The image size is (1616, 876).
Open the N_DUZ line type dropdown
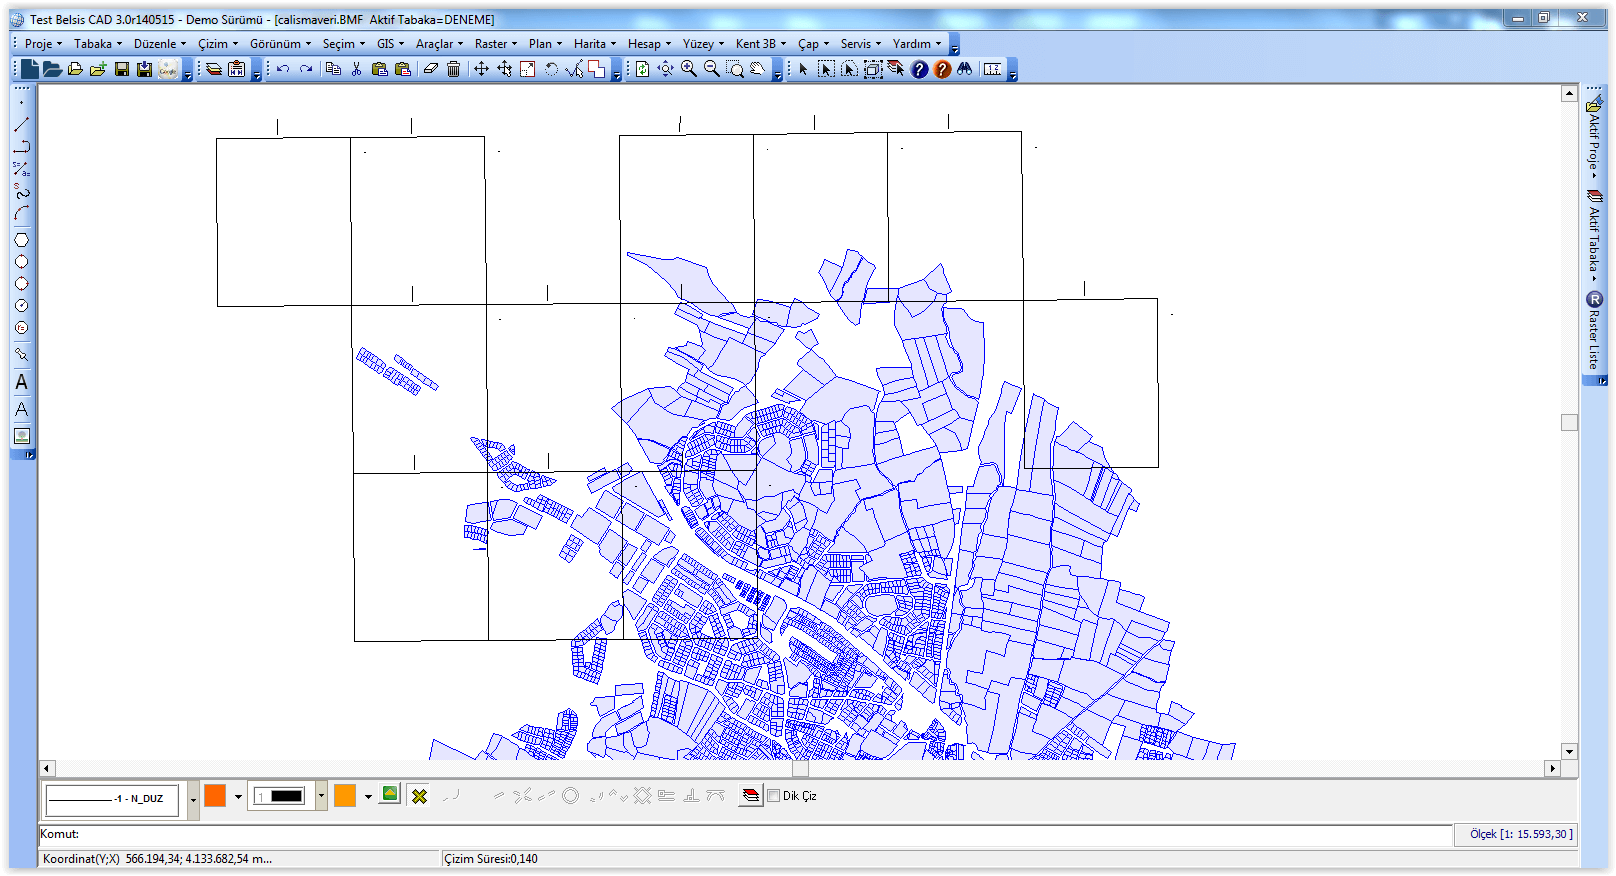[193, 799]
